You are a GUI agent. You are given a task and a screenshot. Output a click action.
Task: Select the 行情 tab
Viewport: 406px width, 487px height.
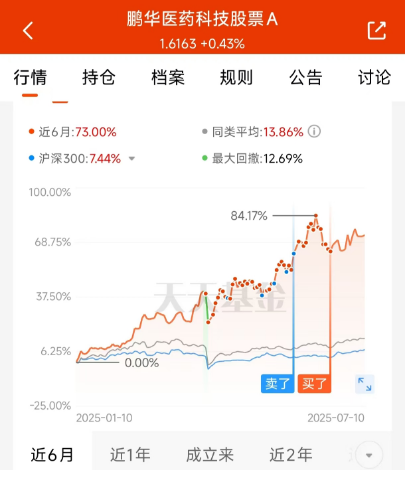30,77
